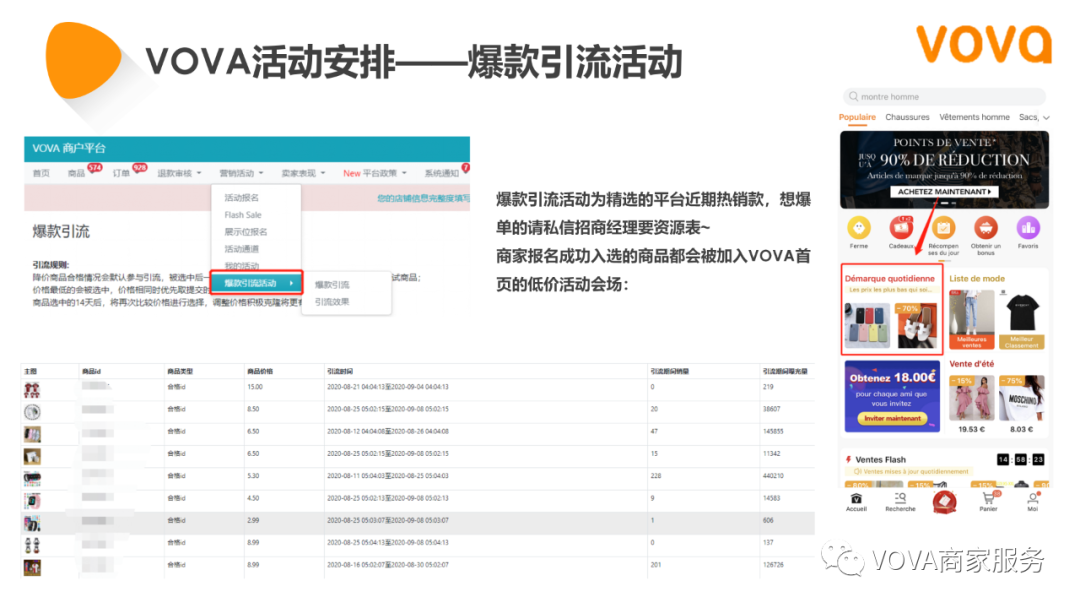The image size is (1080, 608).
Task: Select the Ferme (farm) icon in the app
Action: pyautogui.click(x=858, y=227)
